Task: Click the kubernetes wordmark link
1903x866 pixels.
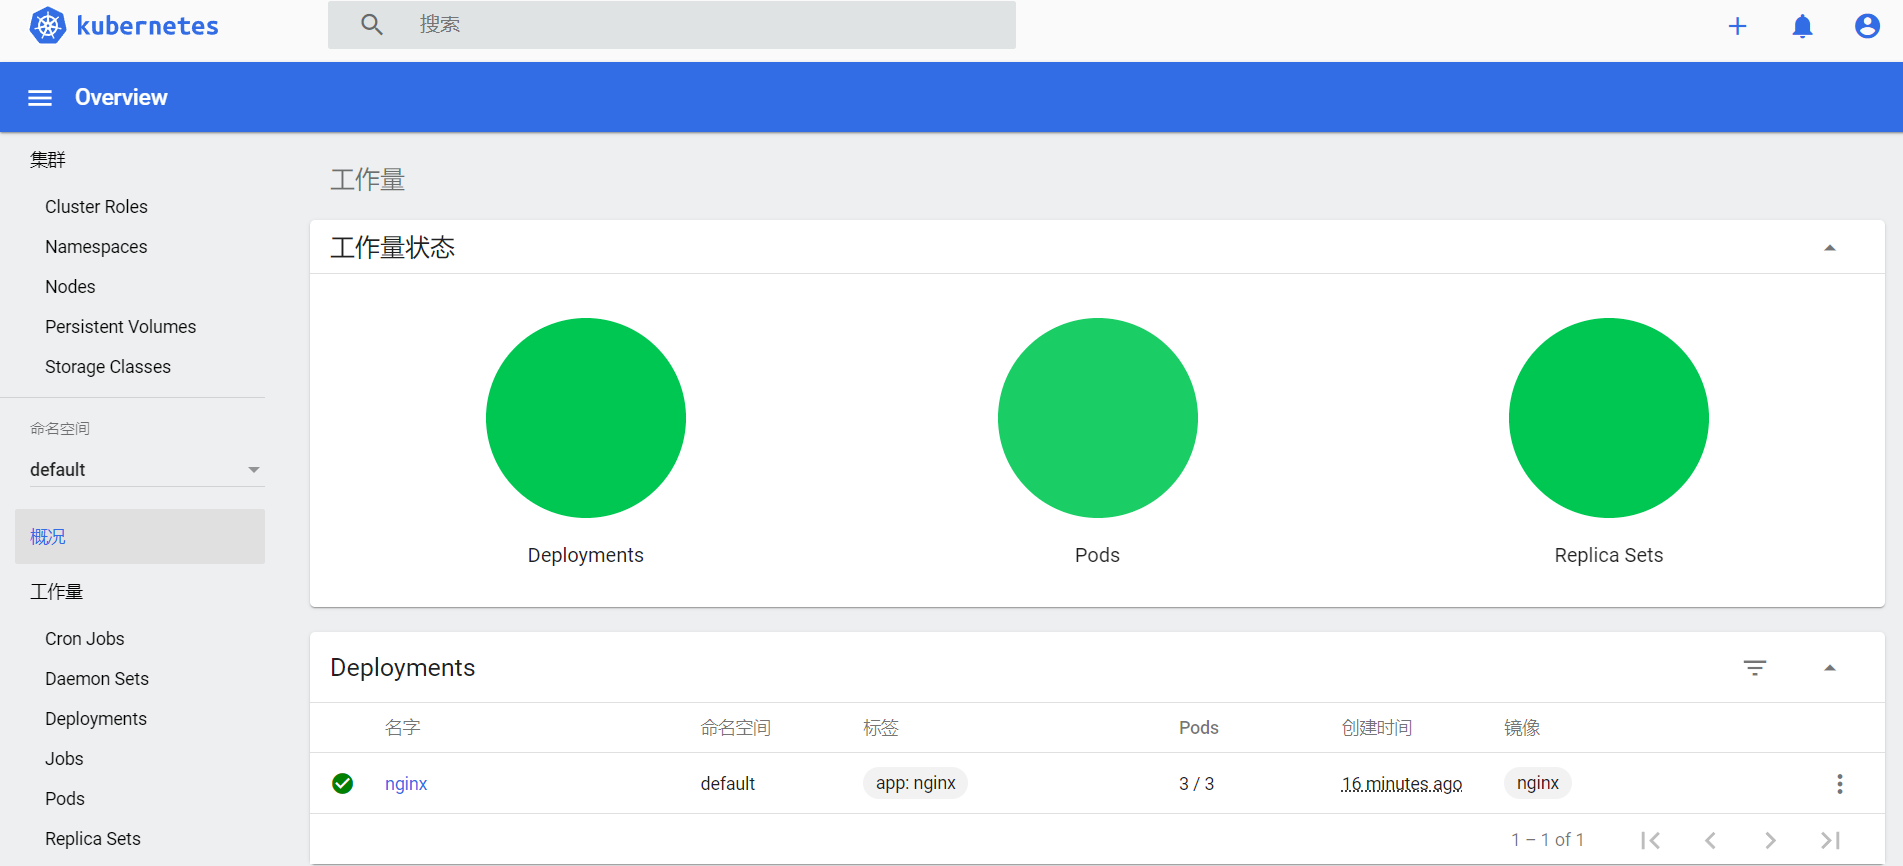Action: pyautogui.click(x=148, y=26)
